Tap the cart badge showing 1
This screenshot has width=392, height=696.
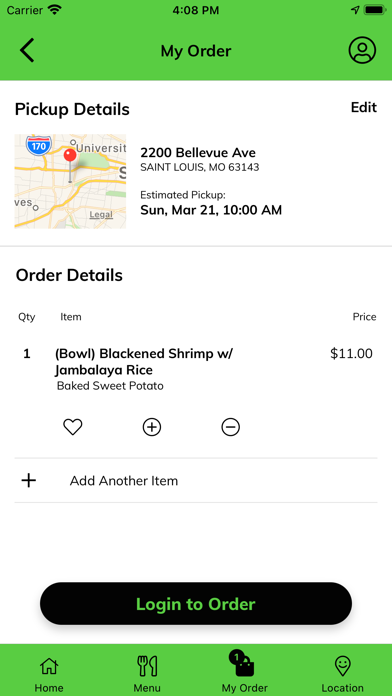[x=237, y=657]
